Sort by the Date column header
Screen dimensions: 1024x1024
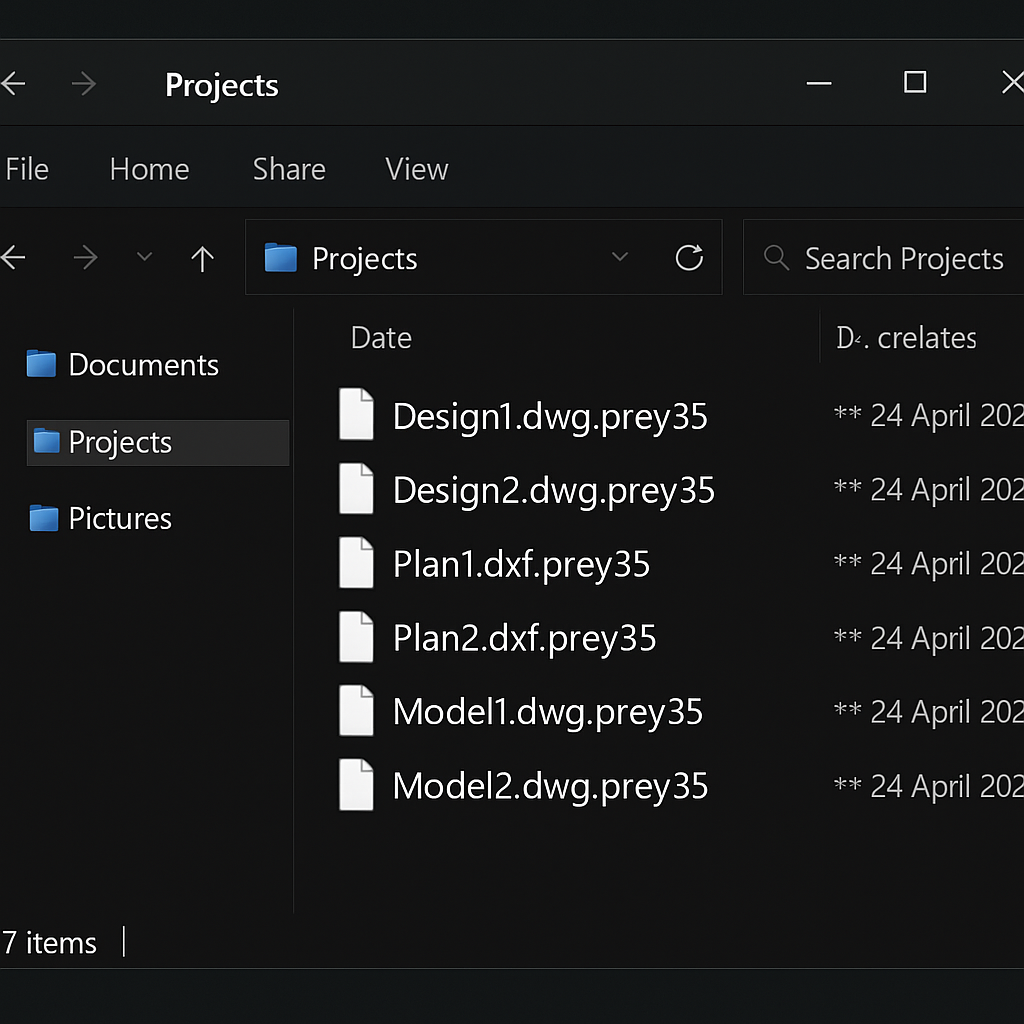[381, 338]
